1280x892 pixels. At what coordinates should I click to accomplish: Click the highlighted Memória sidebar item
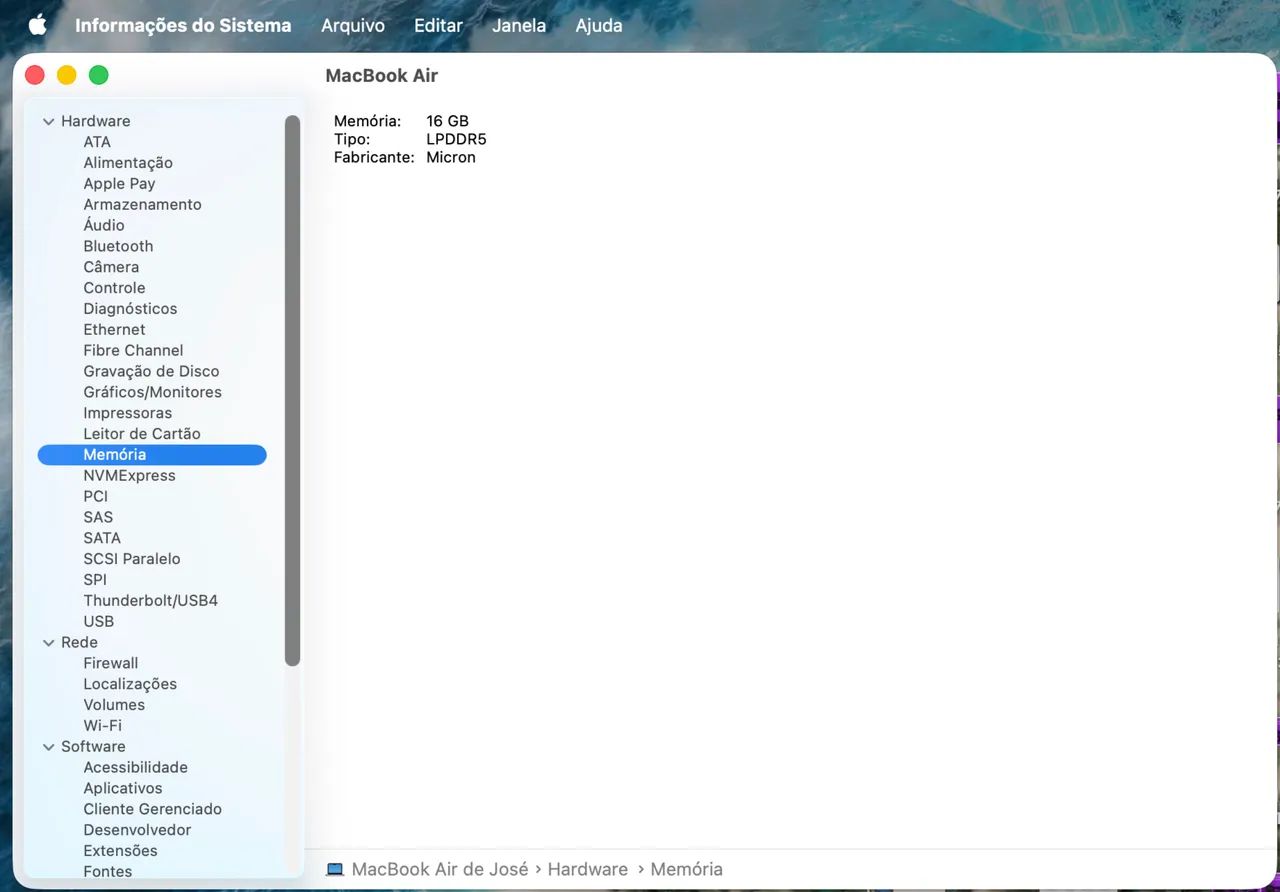tap(152, 455)
